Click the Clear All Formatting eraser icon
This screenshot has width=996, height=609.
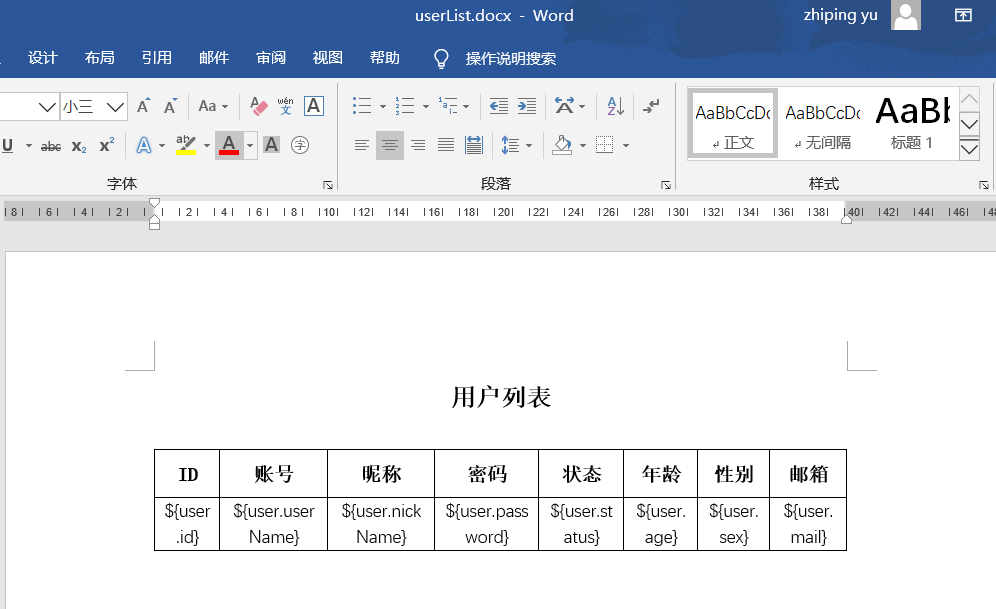click(x=257, y=108)
